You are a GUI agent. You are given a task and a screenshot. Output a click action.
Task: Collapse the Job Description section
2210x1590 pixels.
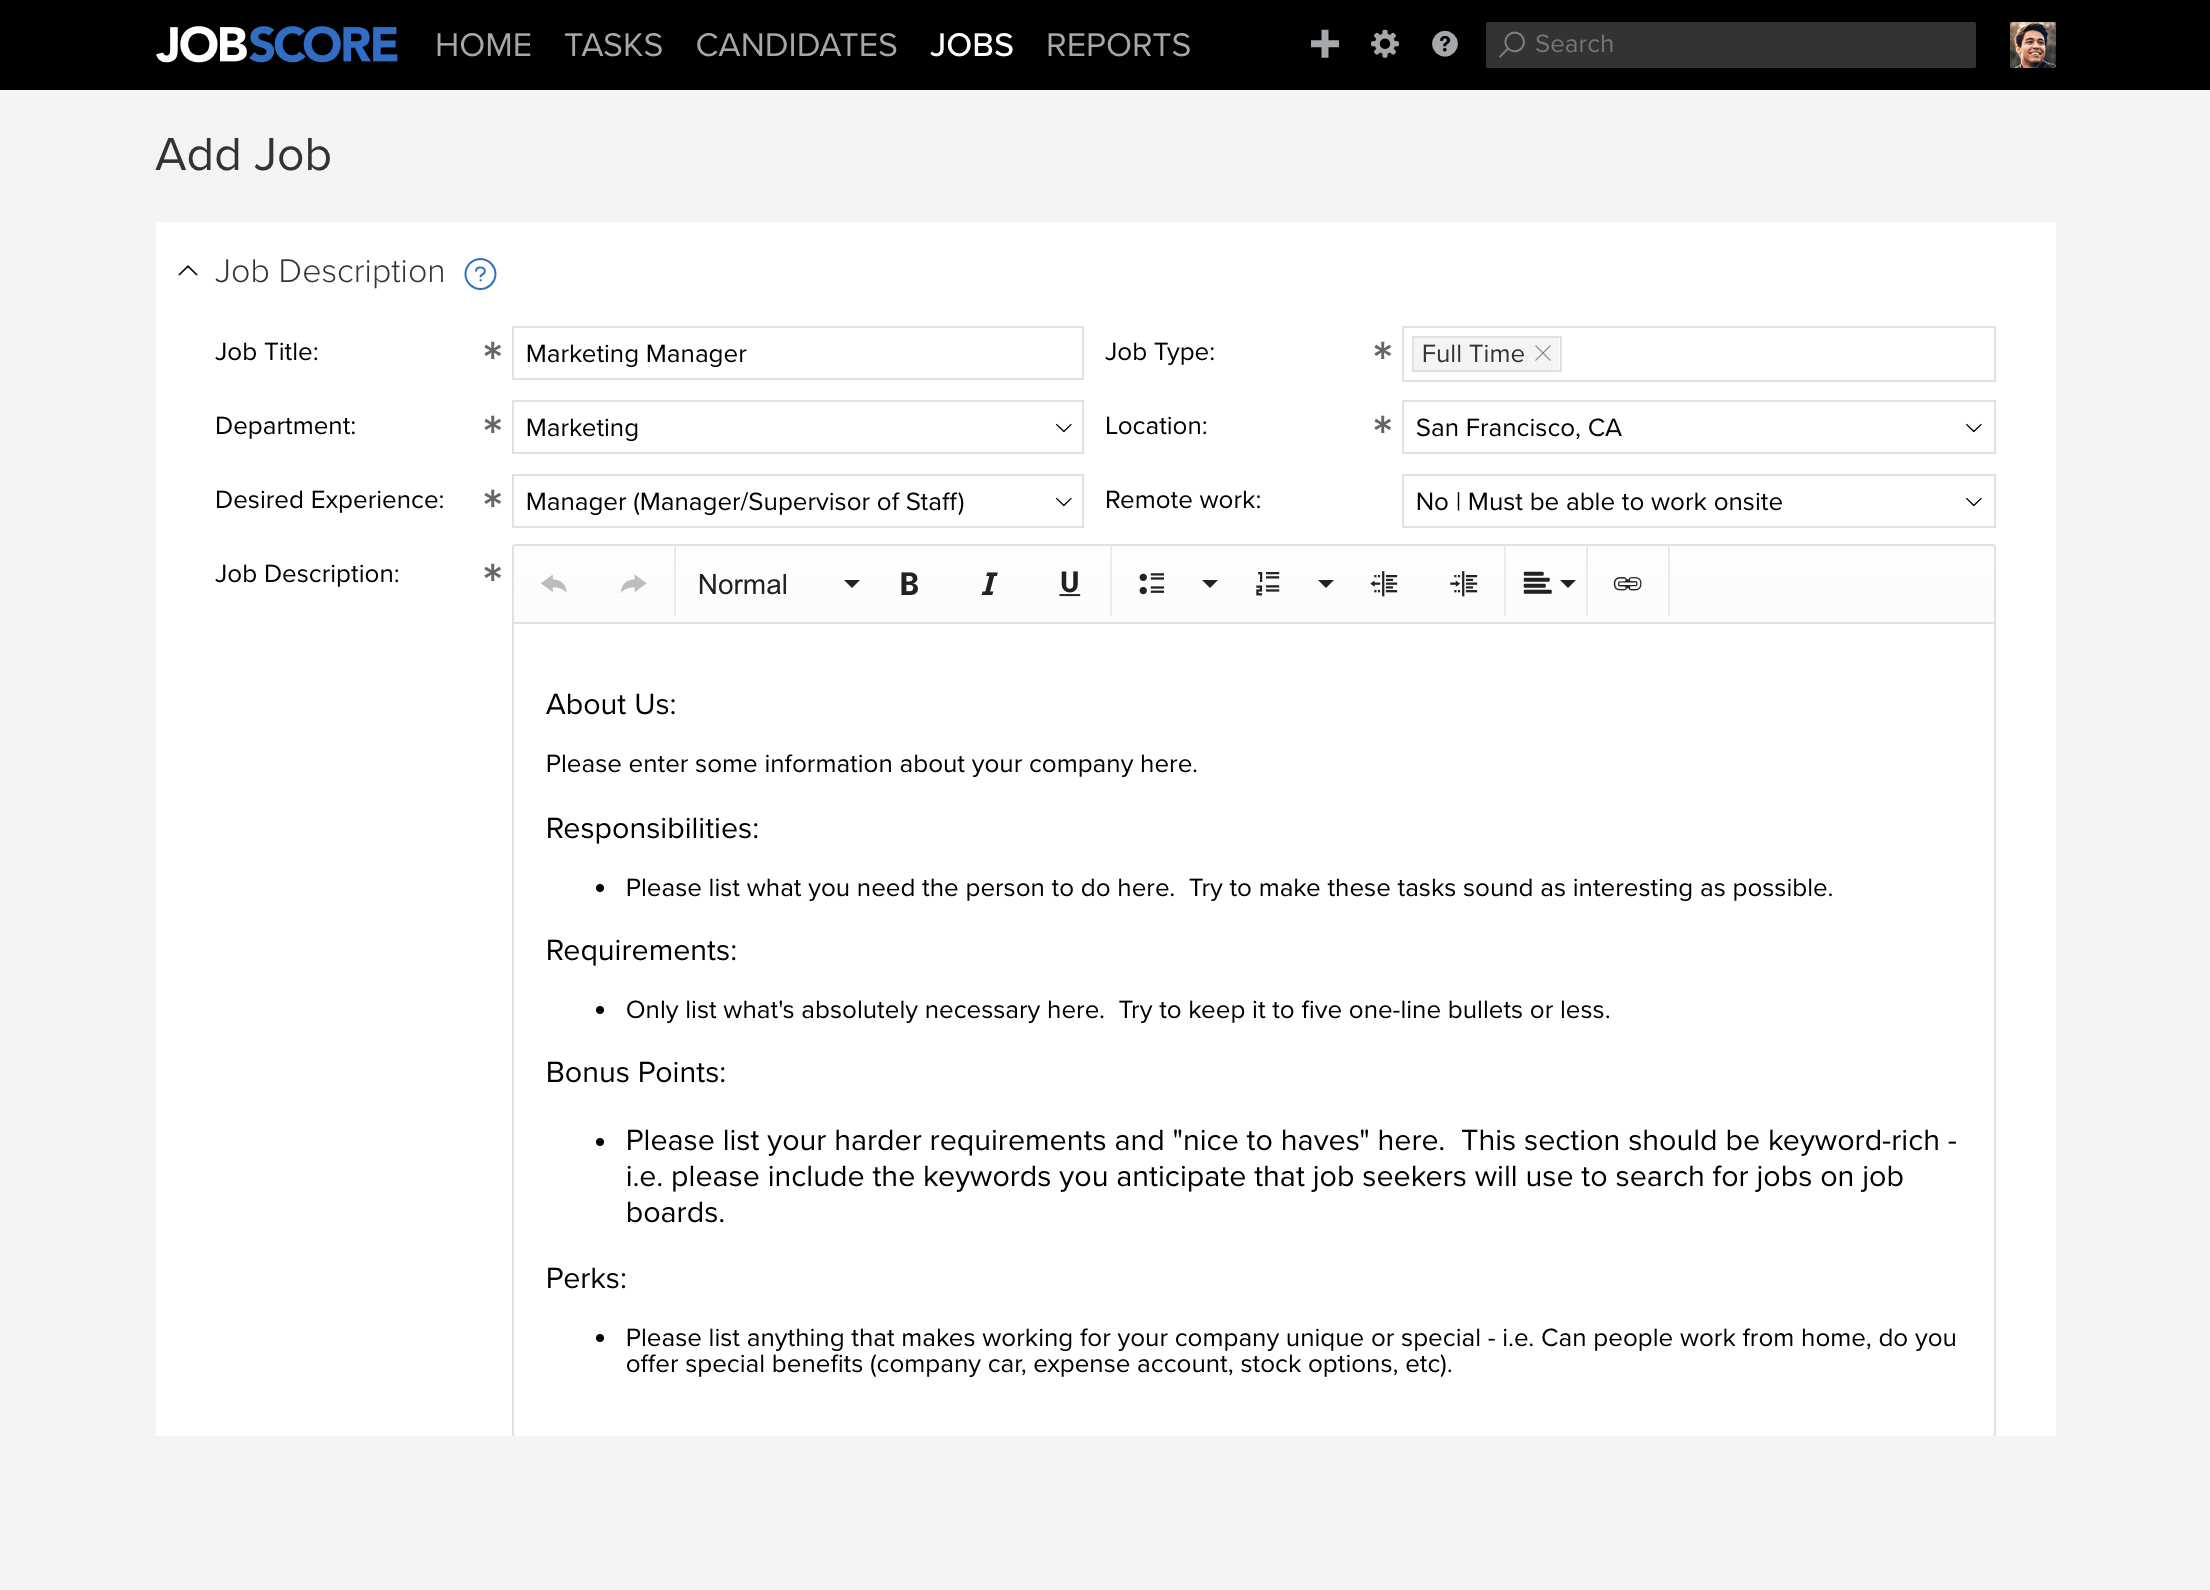pos(188,271)
